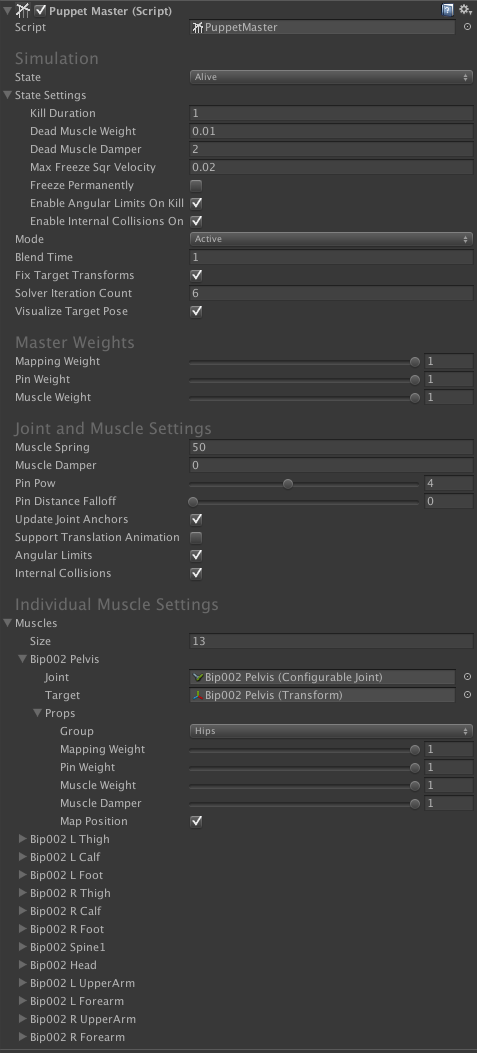Click the Transform icon in Target field
The image size is (477, 1053).
tap(198, 695)
